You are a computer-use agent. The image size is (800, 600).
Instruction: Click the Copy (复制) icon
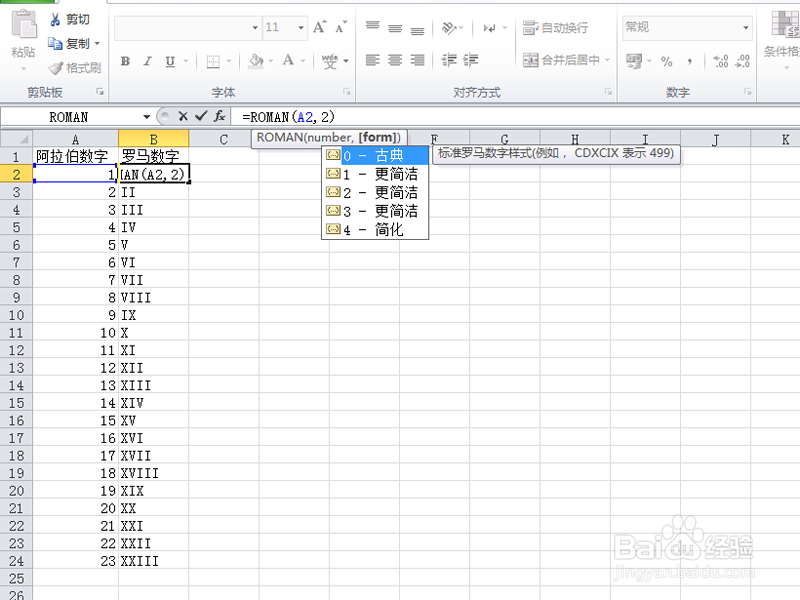(55, 44)
